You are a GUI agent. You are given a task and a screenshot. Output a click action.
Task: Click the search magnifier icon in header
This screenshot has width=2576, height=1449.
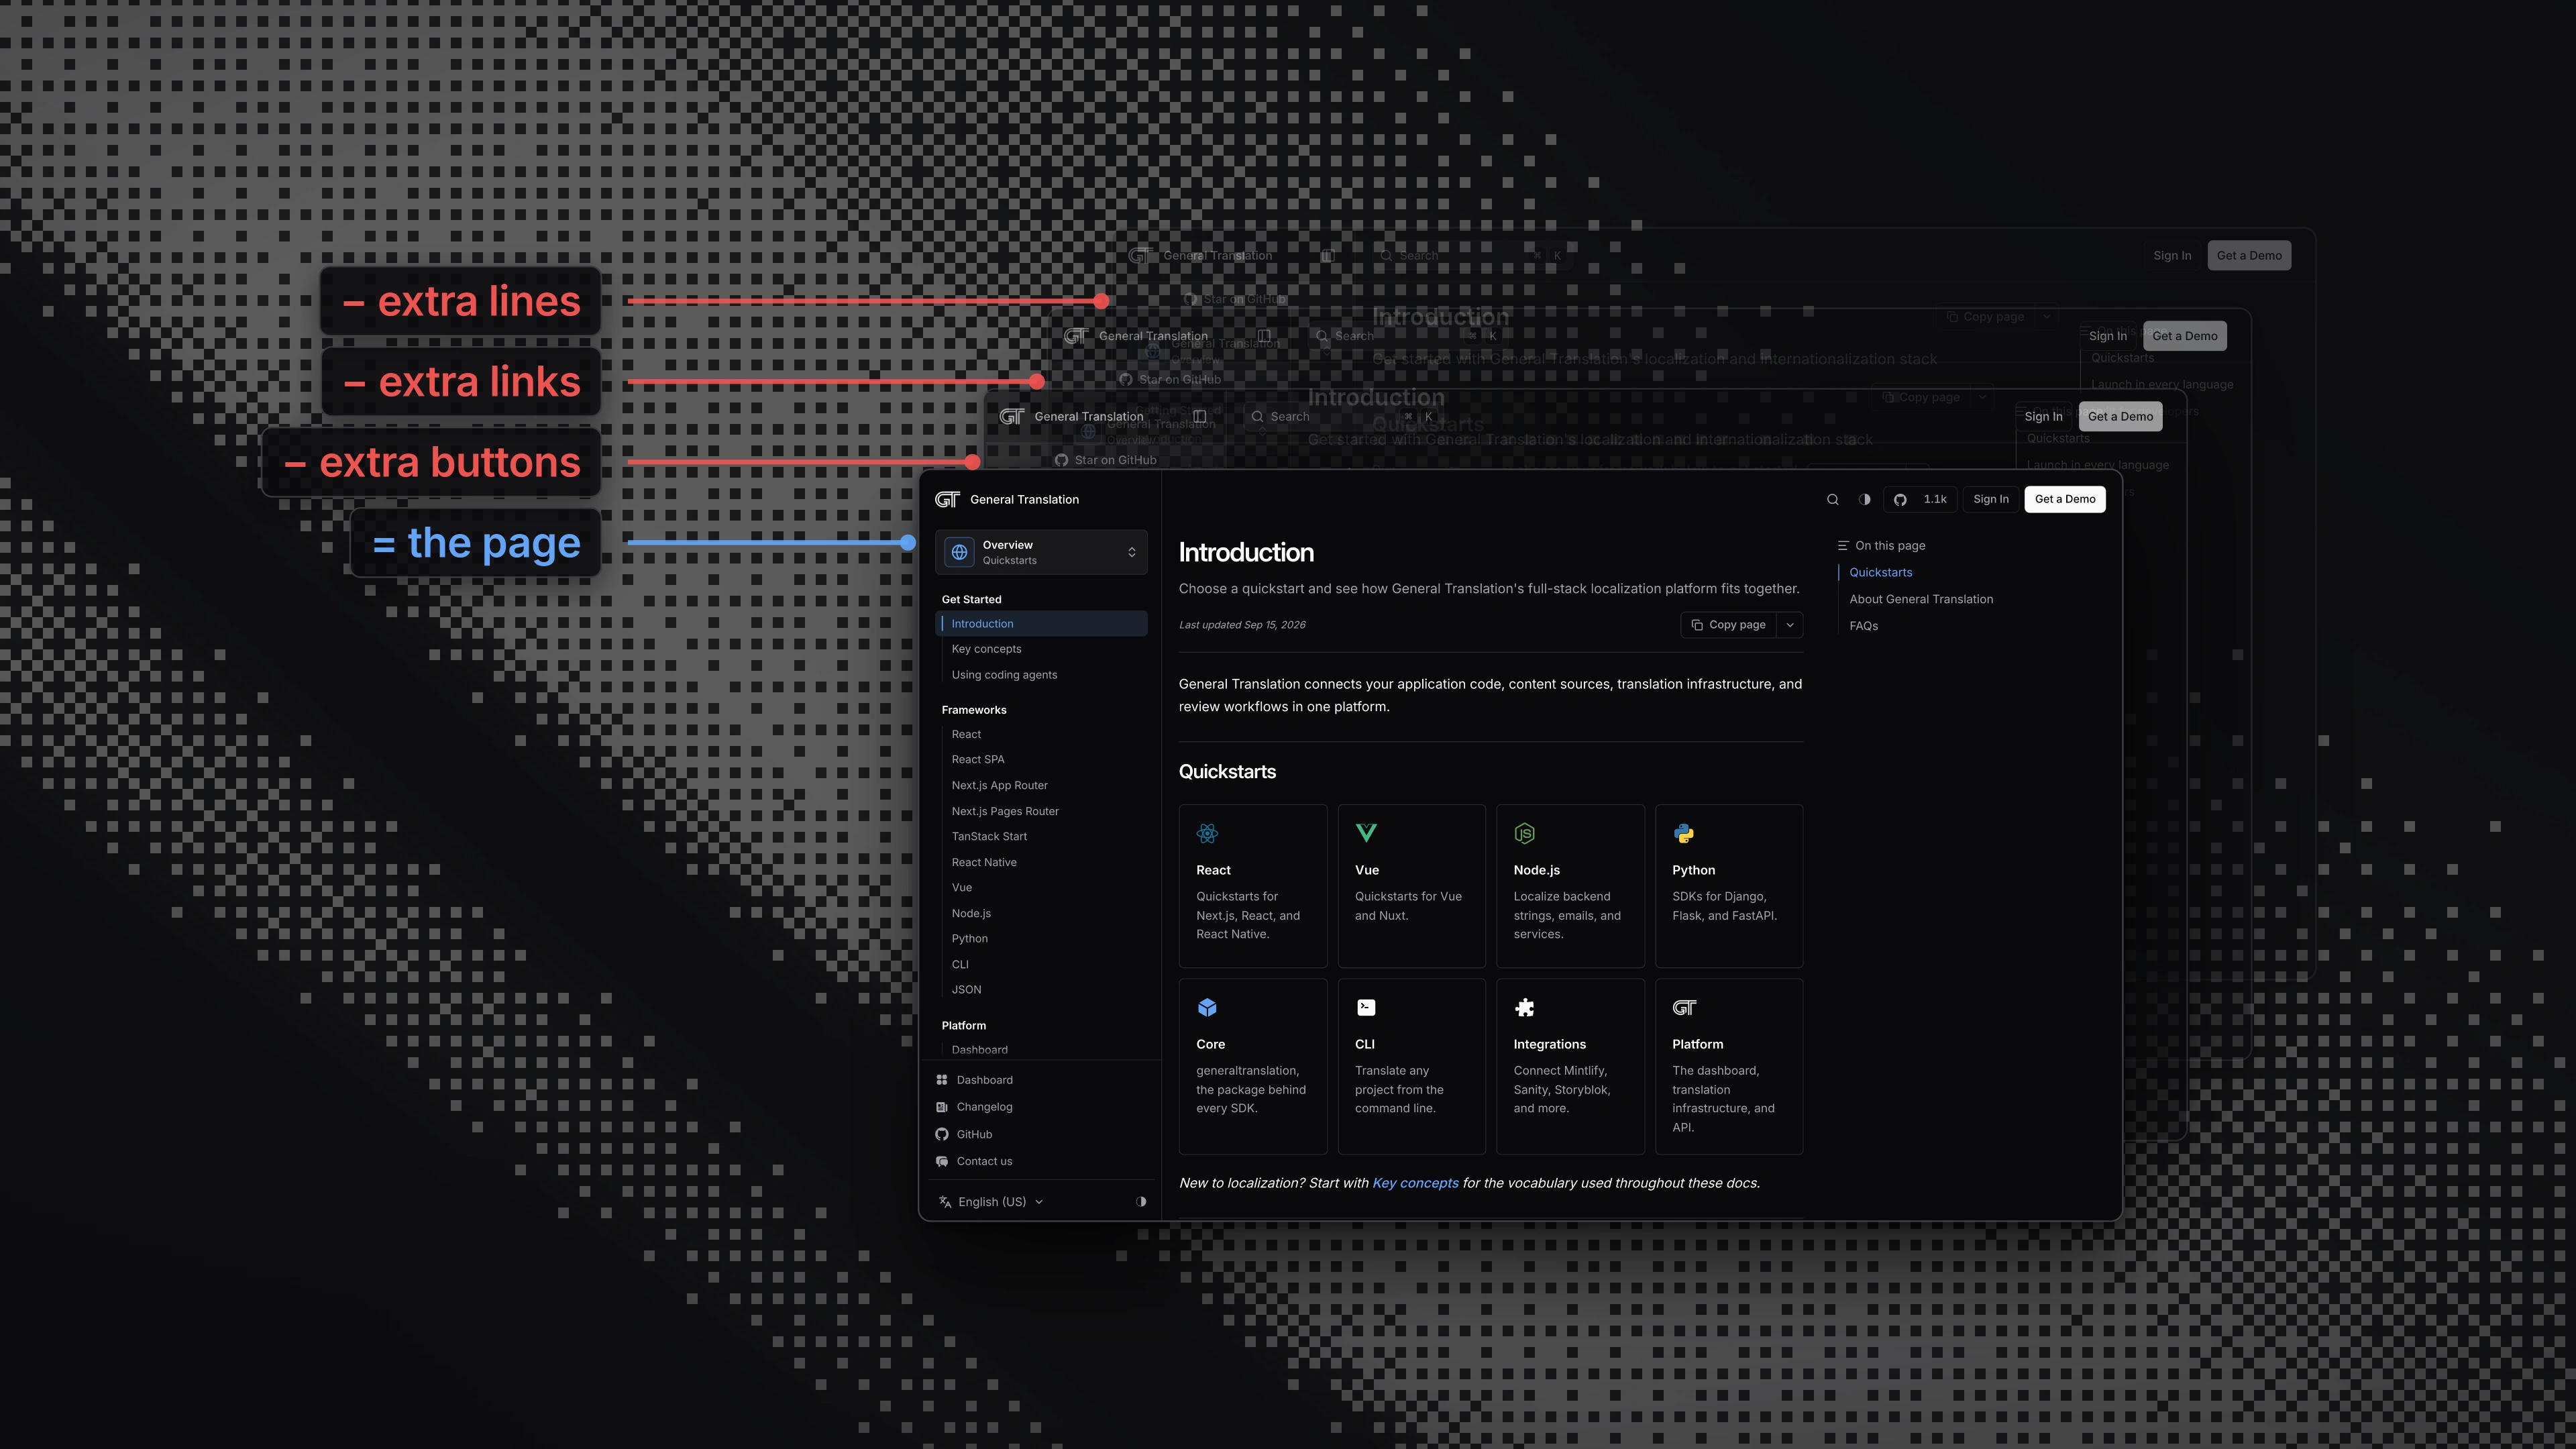(1832, 499)
